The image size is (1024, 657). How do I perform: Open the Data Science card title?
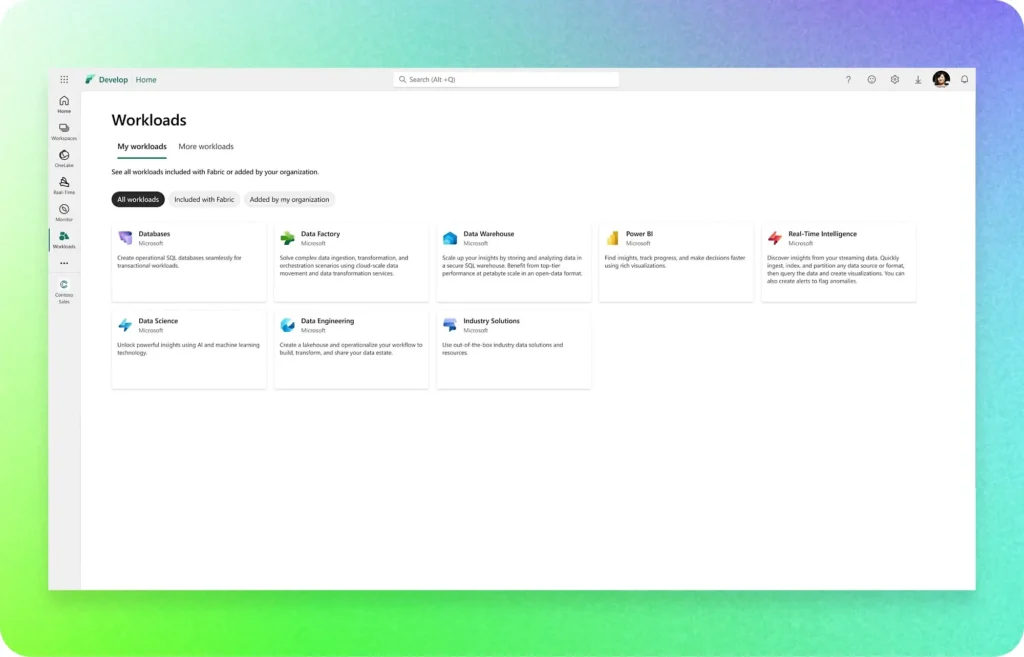(158, 321)
